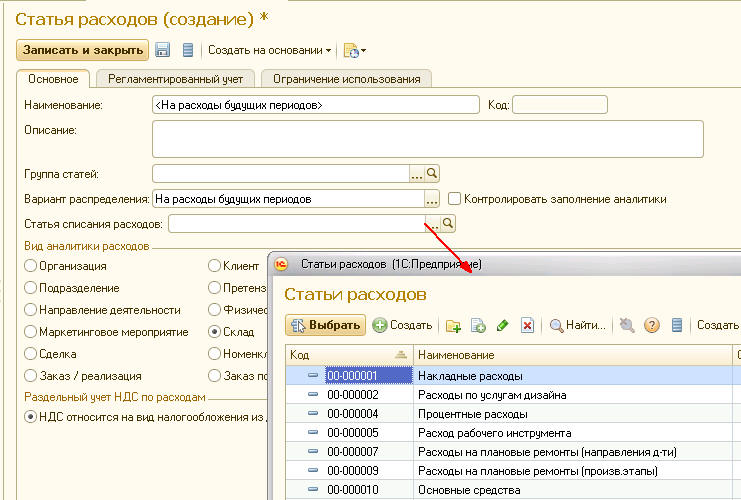Open the list icon next to save
Image resolution: width=741 pixels, height=500 pixels.
tap(188, 50)
